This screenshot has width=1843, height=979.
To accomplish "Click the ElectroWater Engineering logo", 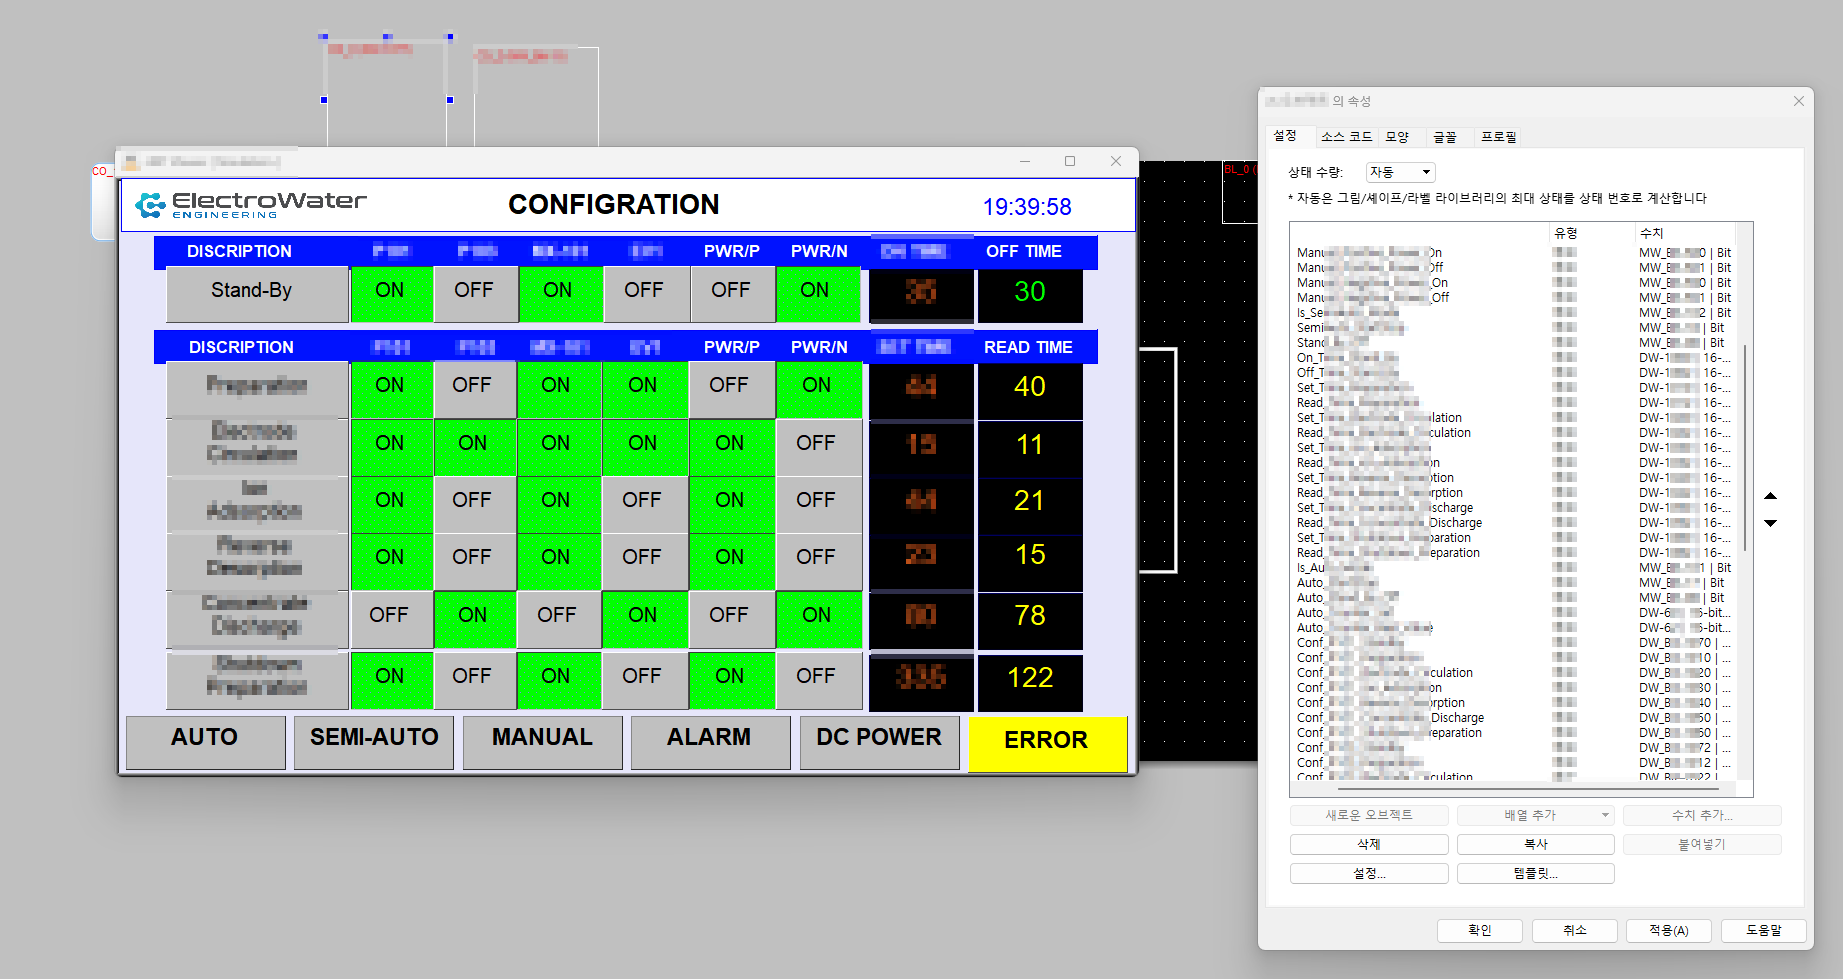I will point(251,205).
